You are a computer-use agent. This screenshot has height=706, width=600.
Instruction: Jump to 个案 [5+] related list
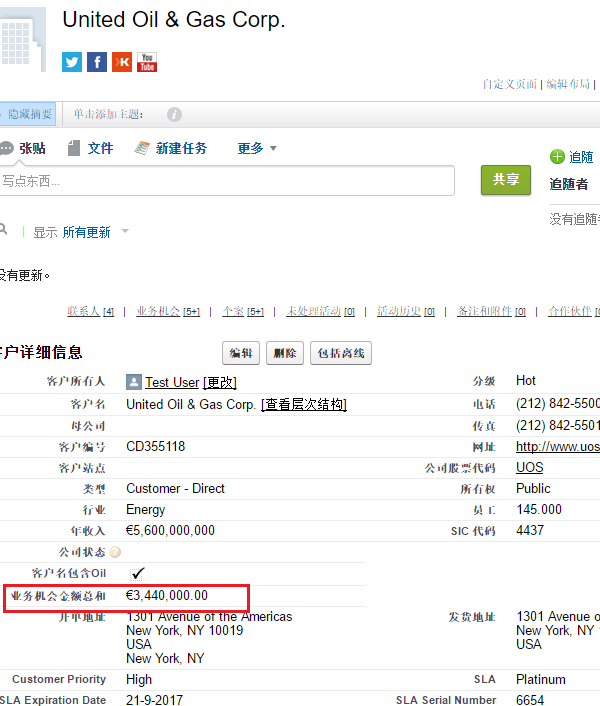tap(243, 311)
